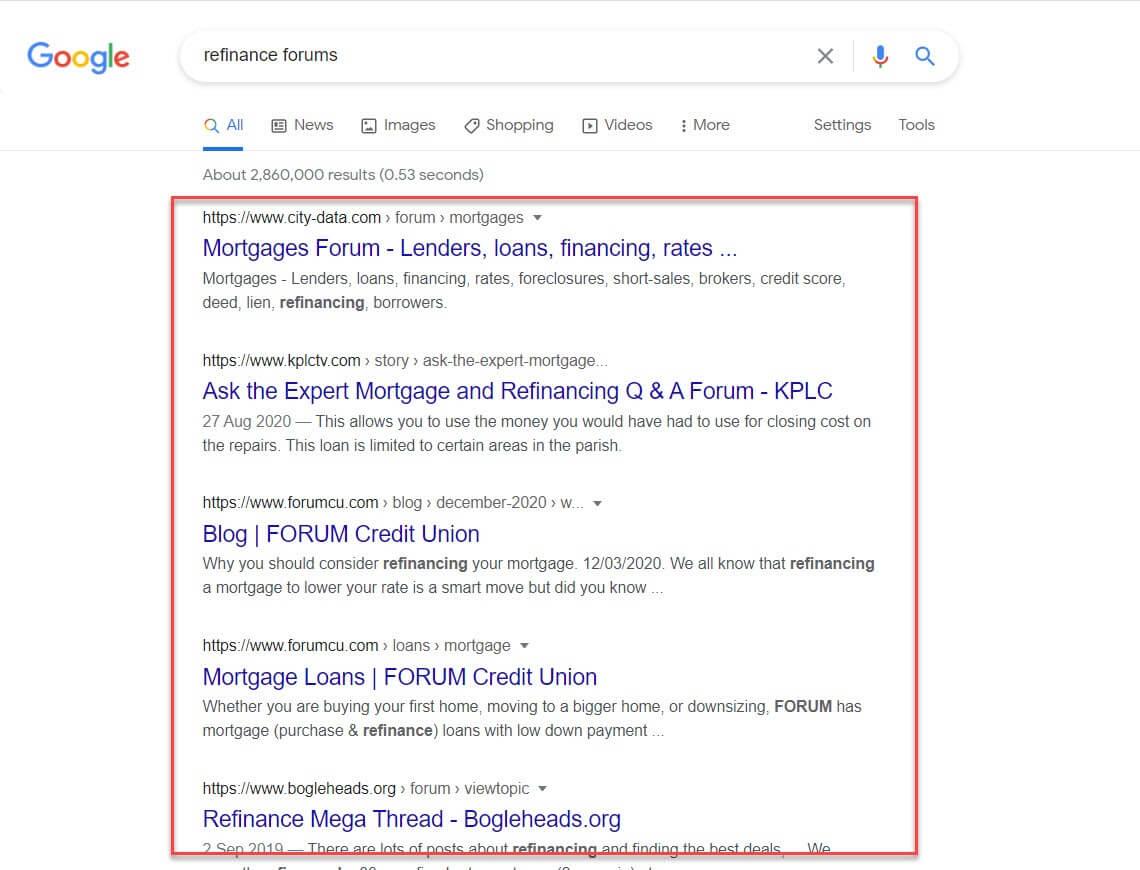Submit search using the magnifying glass icon
This screenshot has width=1140, height=870.
pos(925,56)
